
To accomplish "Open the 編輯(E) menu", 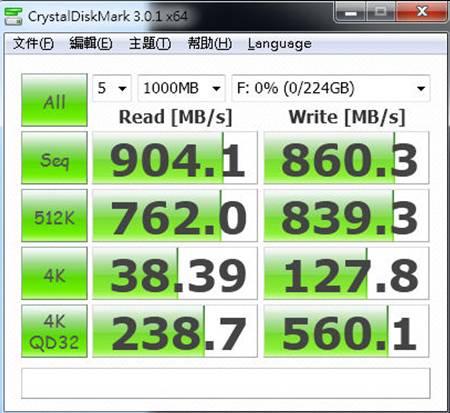I will 91,43.
